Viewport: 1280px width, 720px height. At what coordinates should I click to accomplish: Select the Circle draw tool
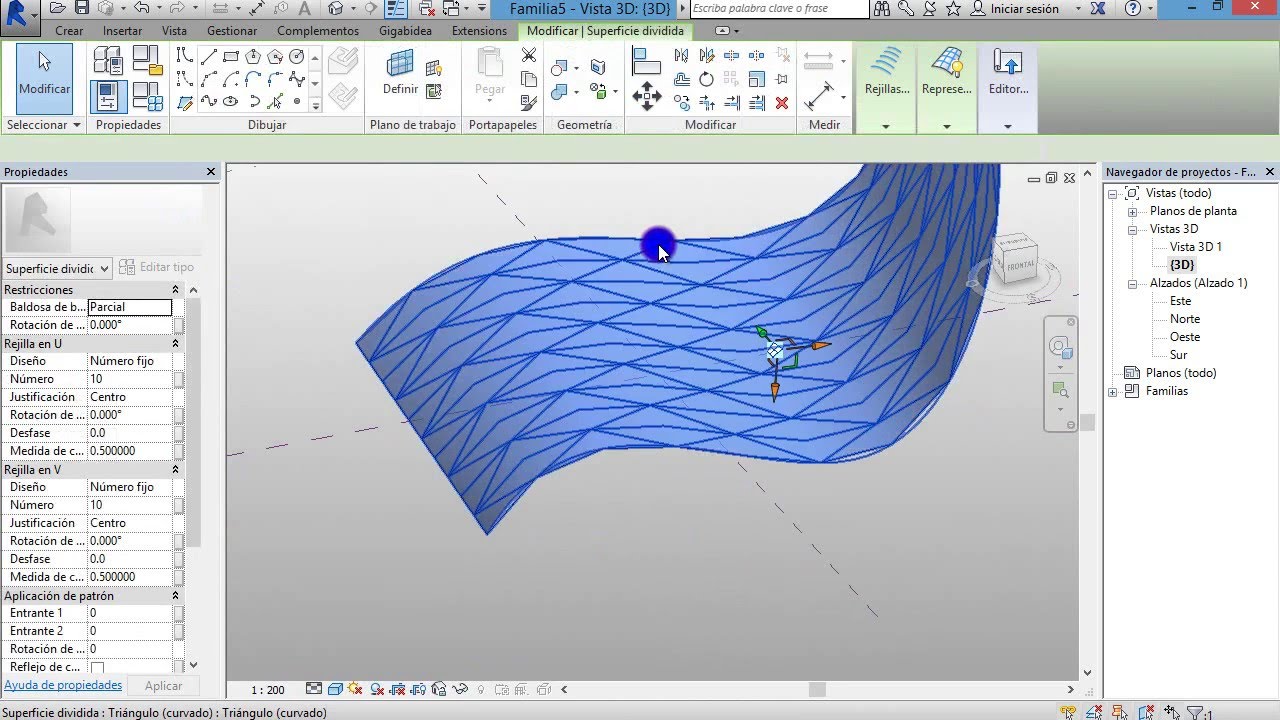pyautogui.click(x=297, y=56)
